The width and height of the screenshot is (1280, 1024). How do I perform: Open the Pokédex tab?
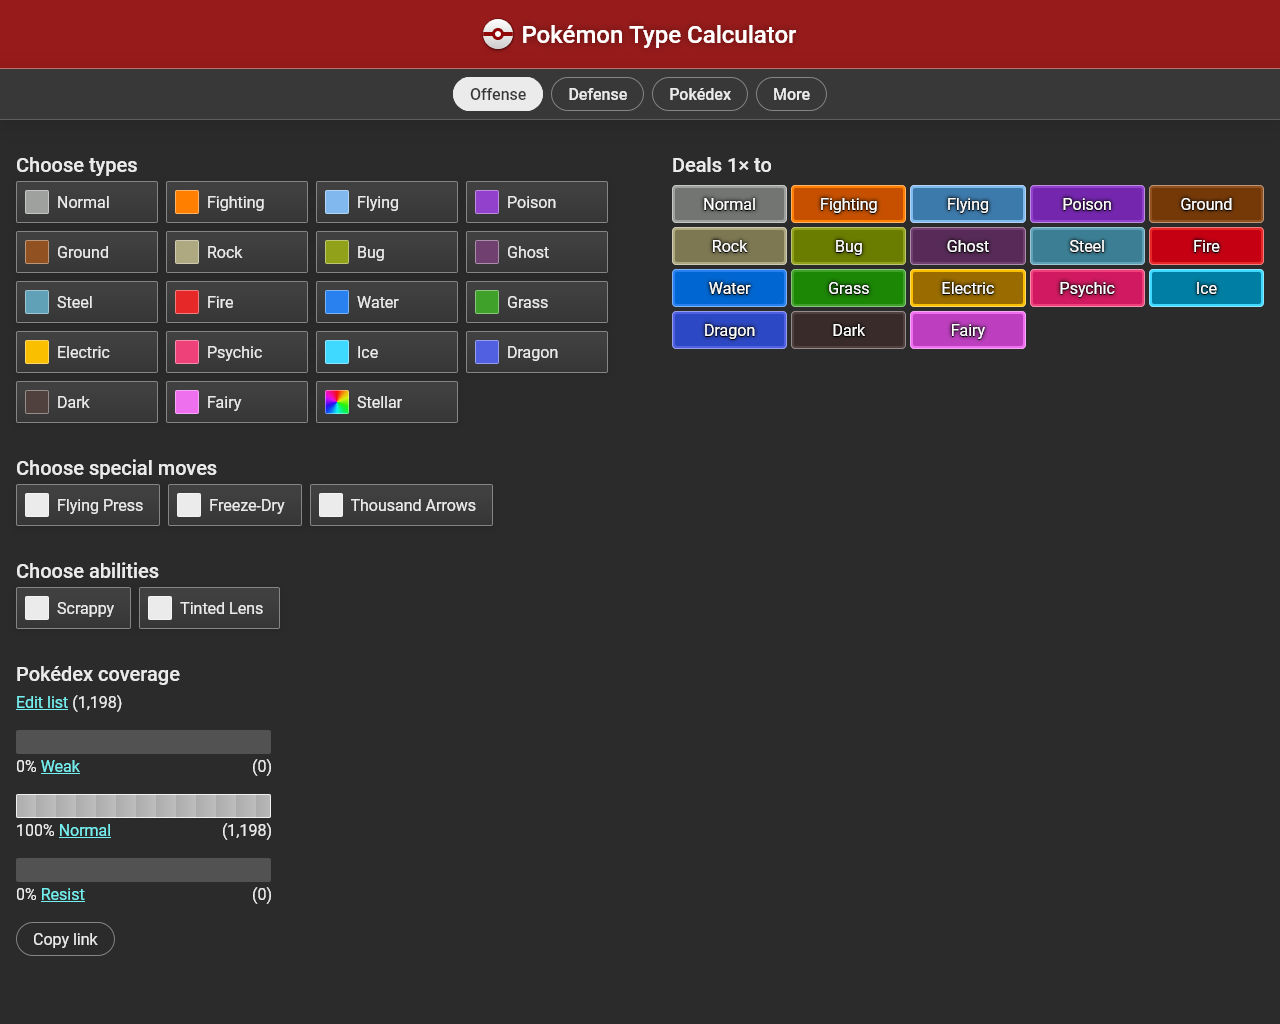700,94
